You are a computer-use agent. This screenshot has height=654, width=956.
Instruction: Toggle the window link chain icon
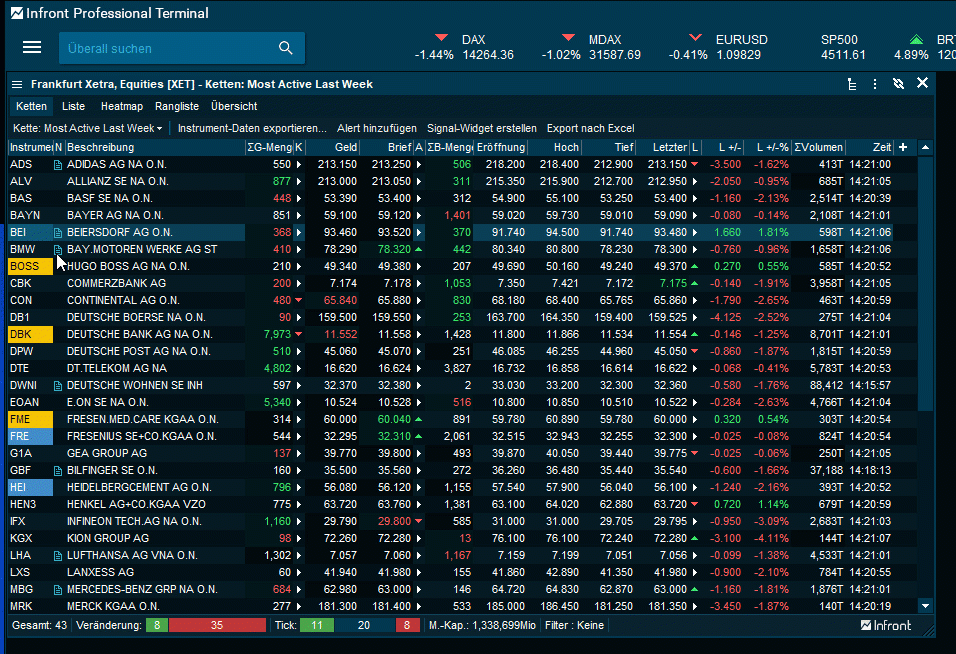pos(899,84)
